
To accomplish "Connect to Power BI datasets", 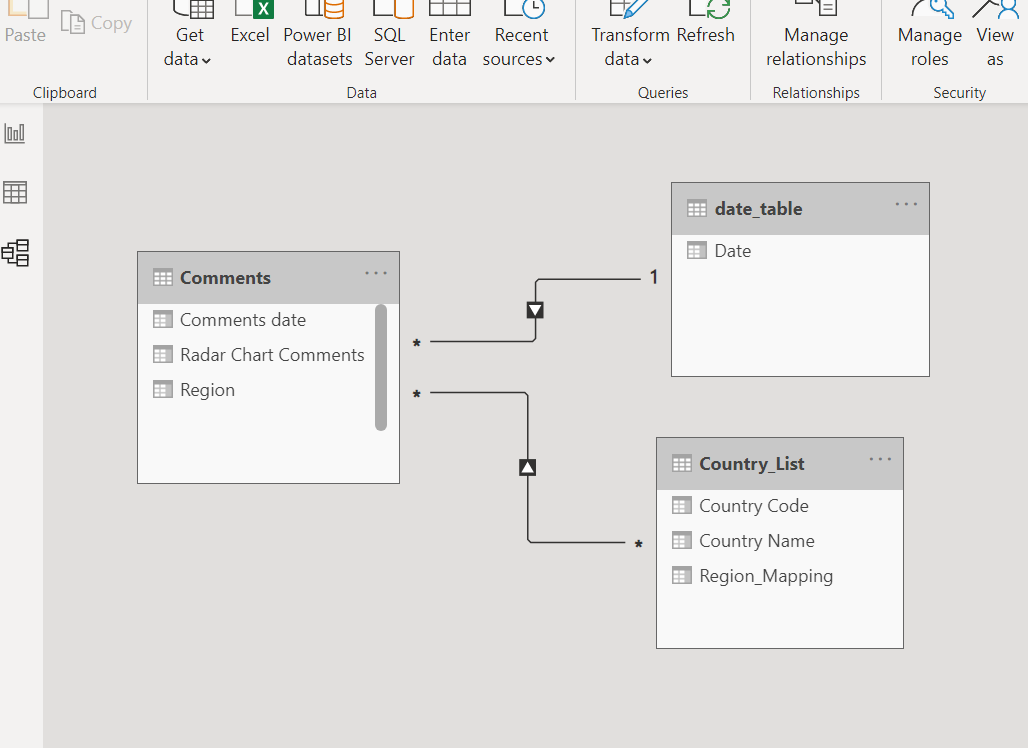I will (x=319, y=36).
